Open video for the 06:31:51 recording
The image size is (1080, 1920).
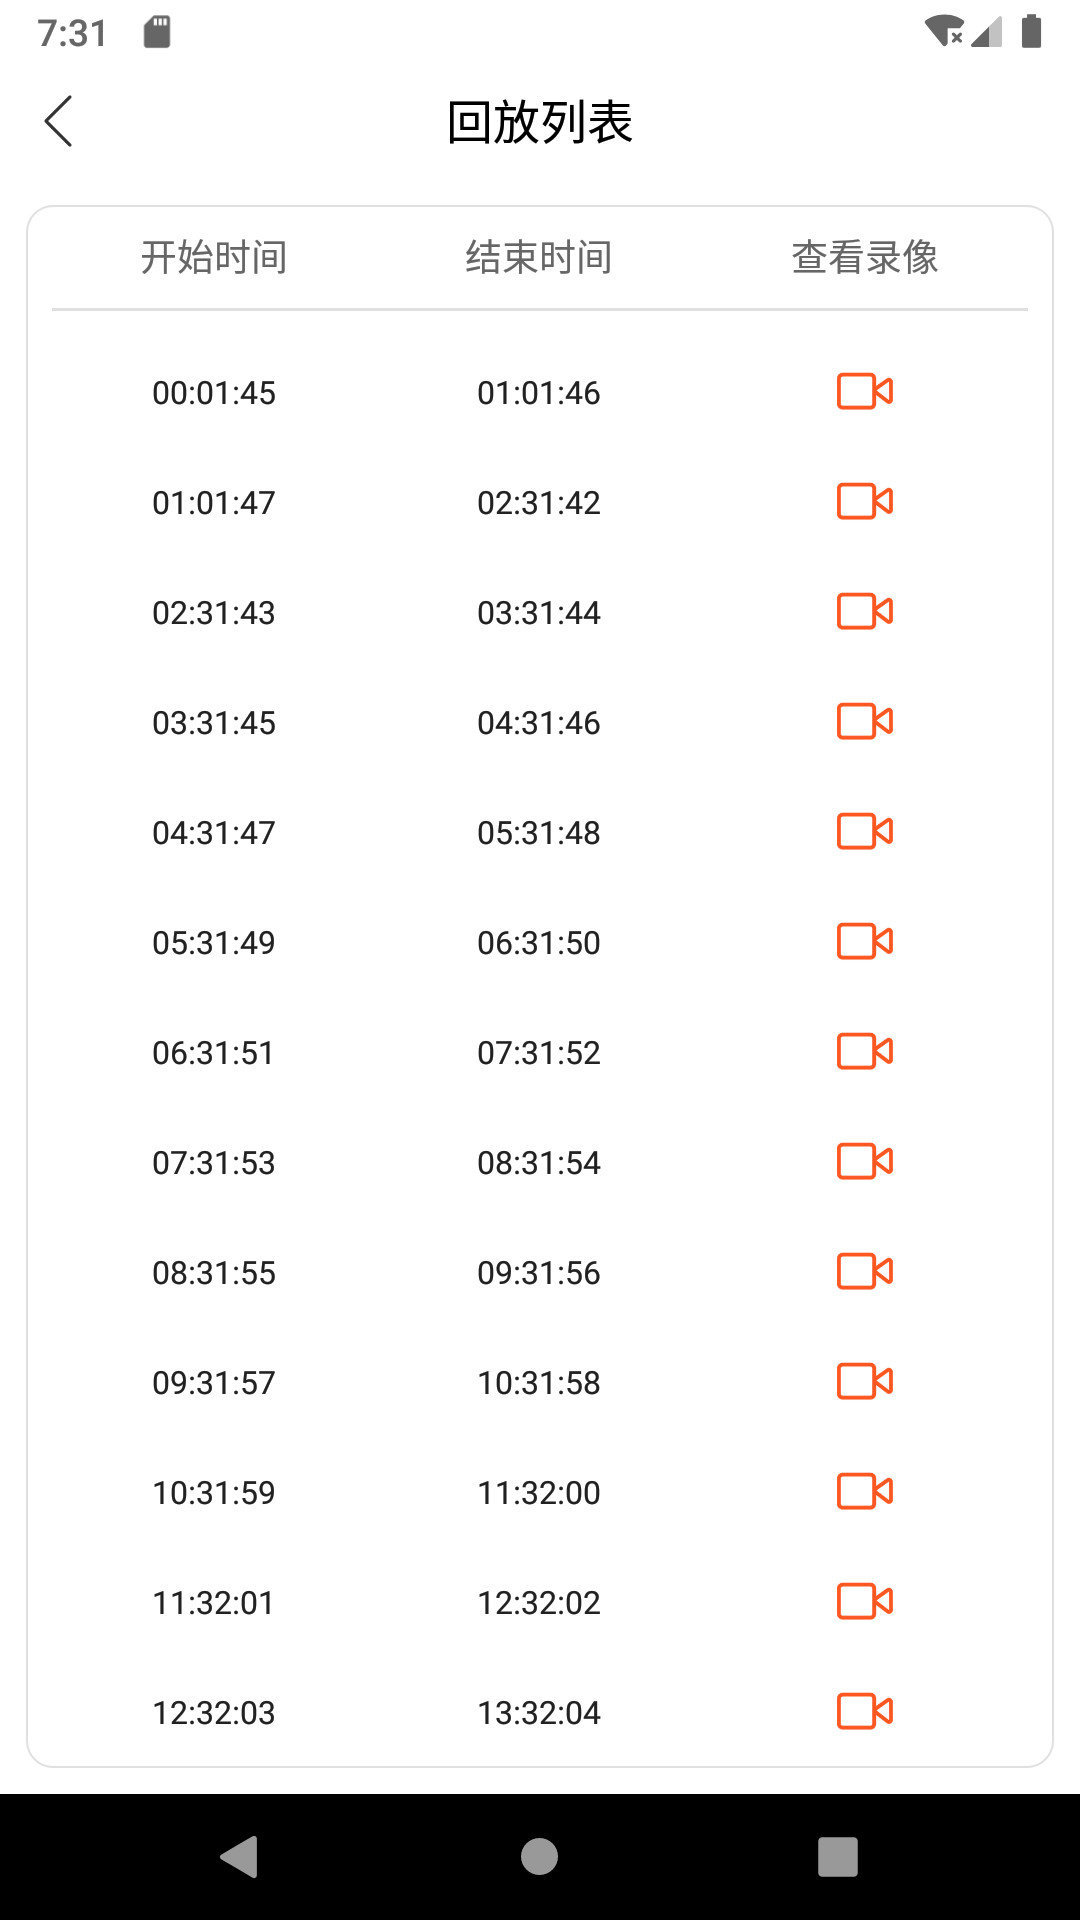pos(864,1051)
